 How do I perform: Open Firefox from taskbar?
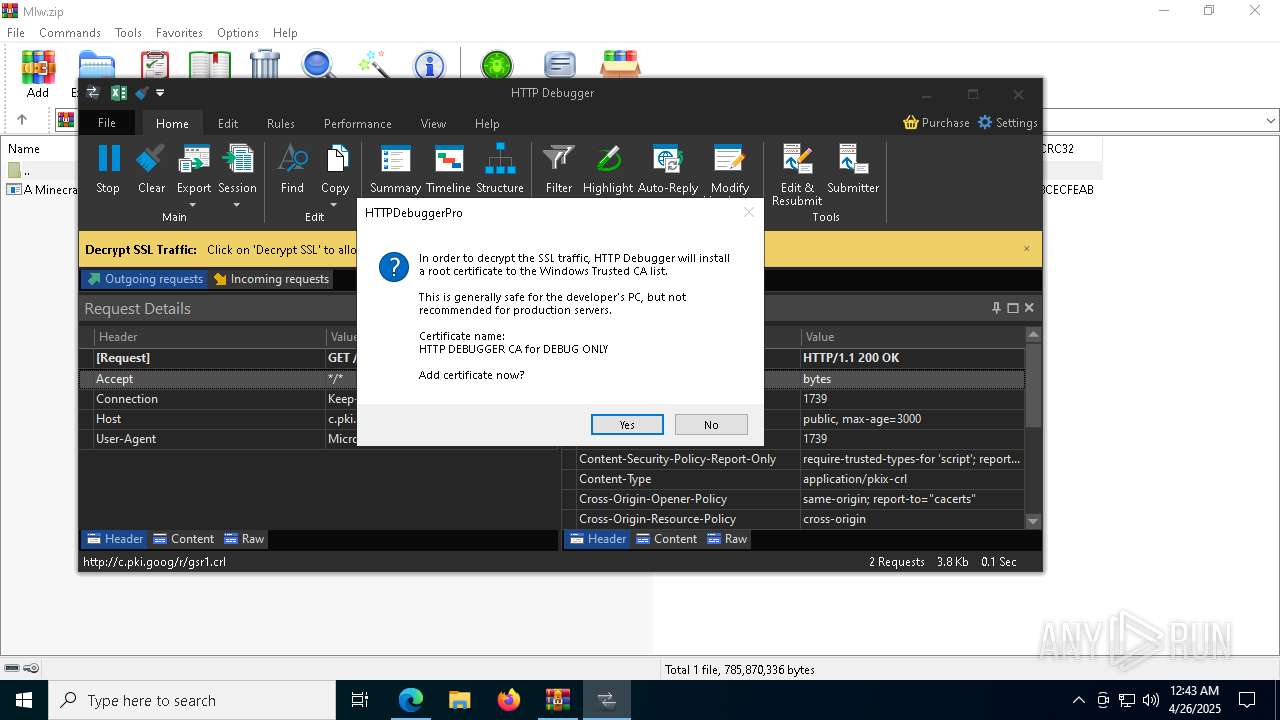tap(509, 700)
